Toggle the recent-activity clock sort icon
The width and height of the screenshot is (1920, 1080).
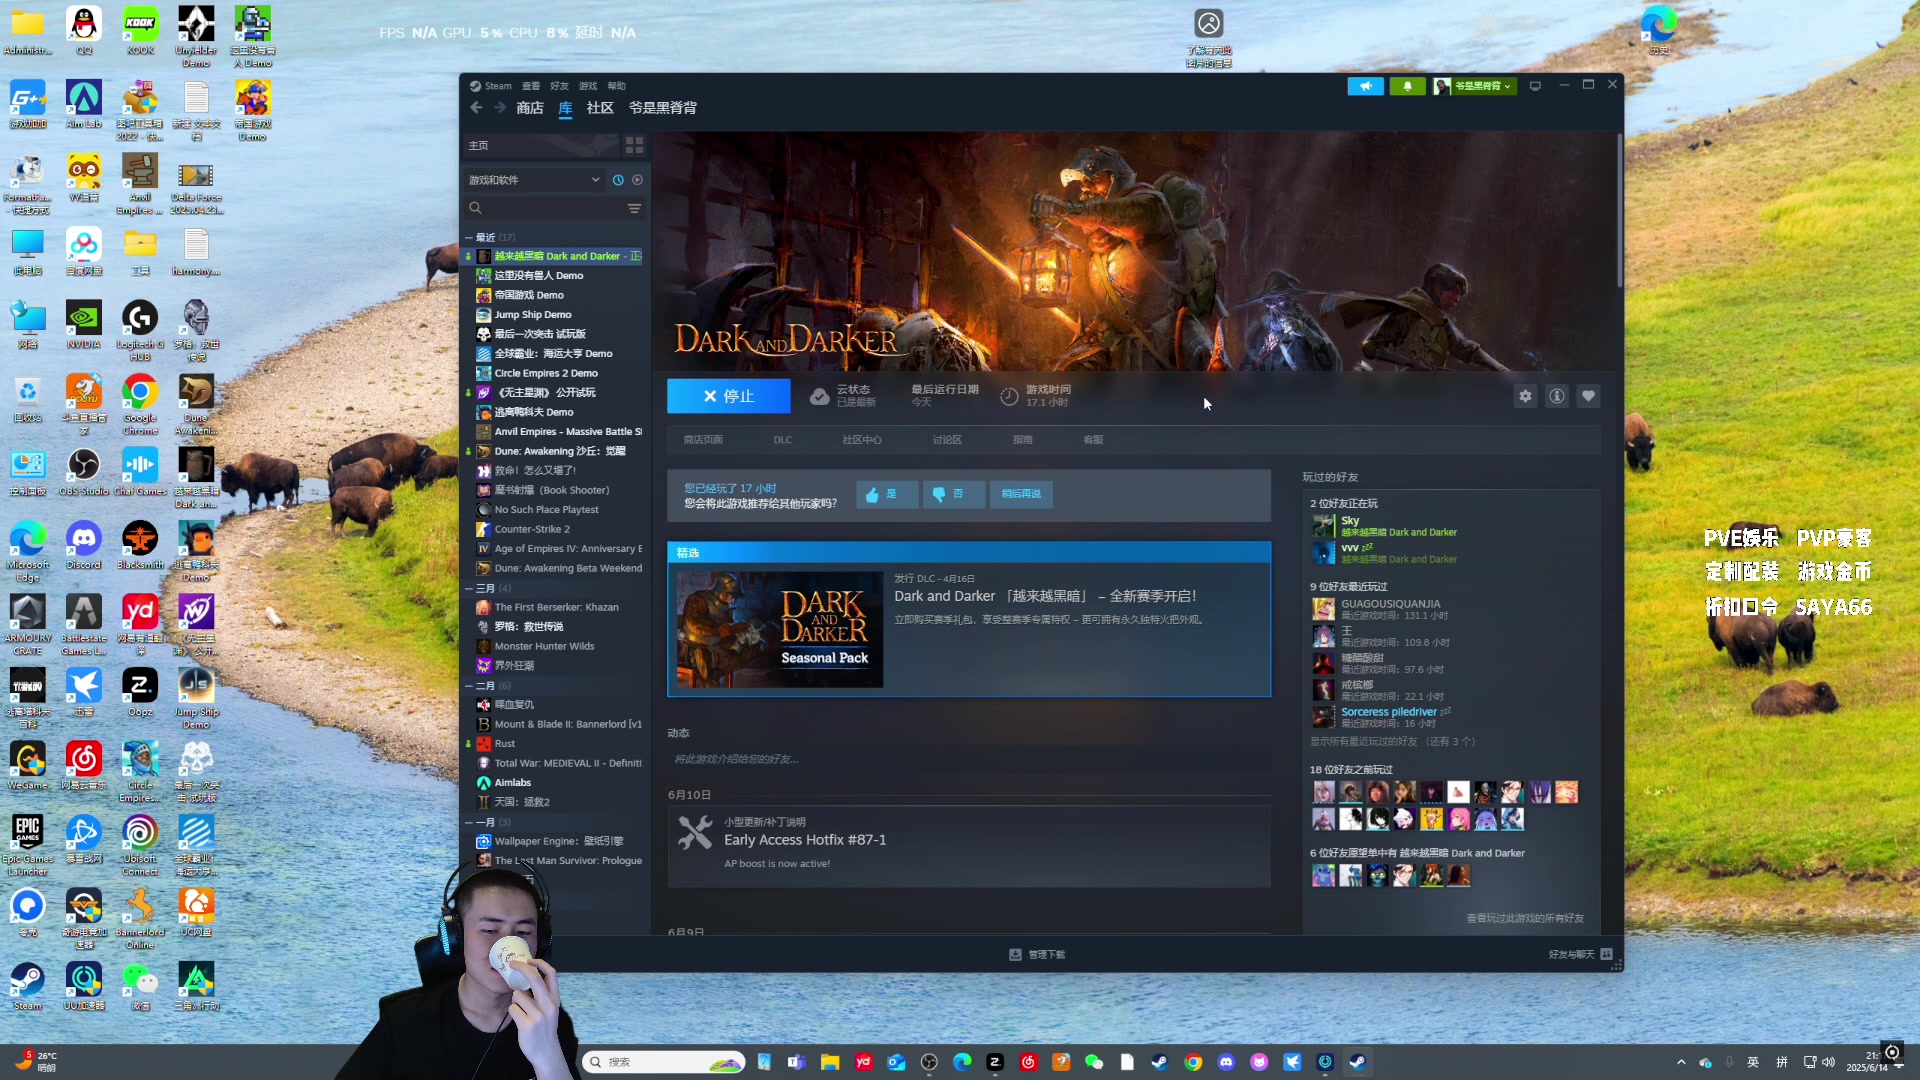click(x=618, y=180)
